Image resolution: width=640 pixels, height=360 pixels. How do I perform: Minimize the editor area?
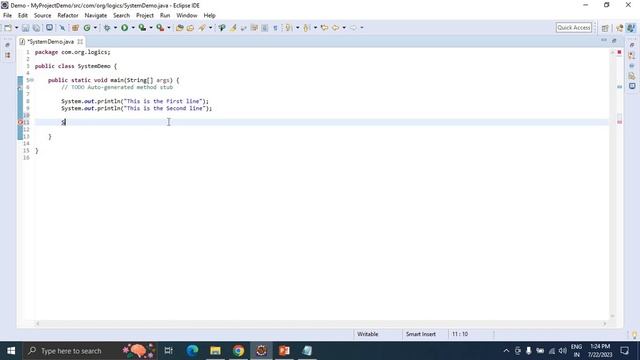604,40
